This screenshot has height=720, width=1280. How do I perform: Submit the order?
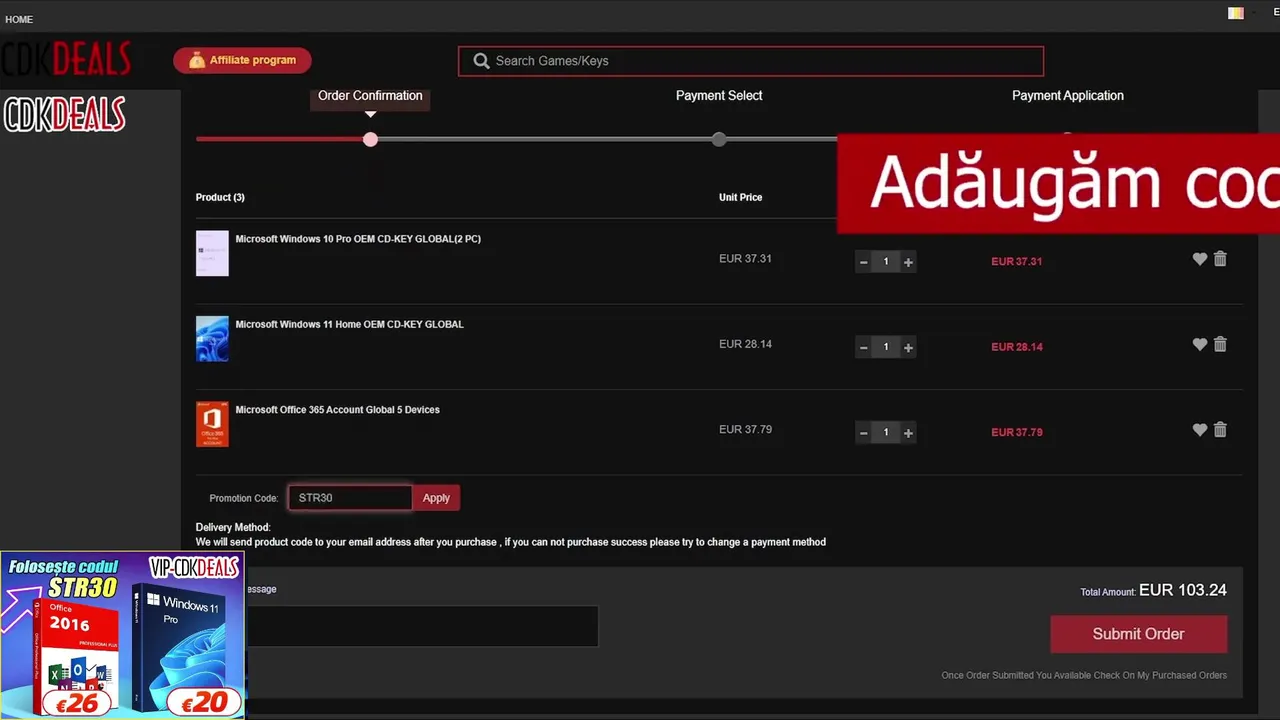point(1138,634)
